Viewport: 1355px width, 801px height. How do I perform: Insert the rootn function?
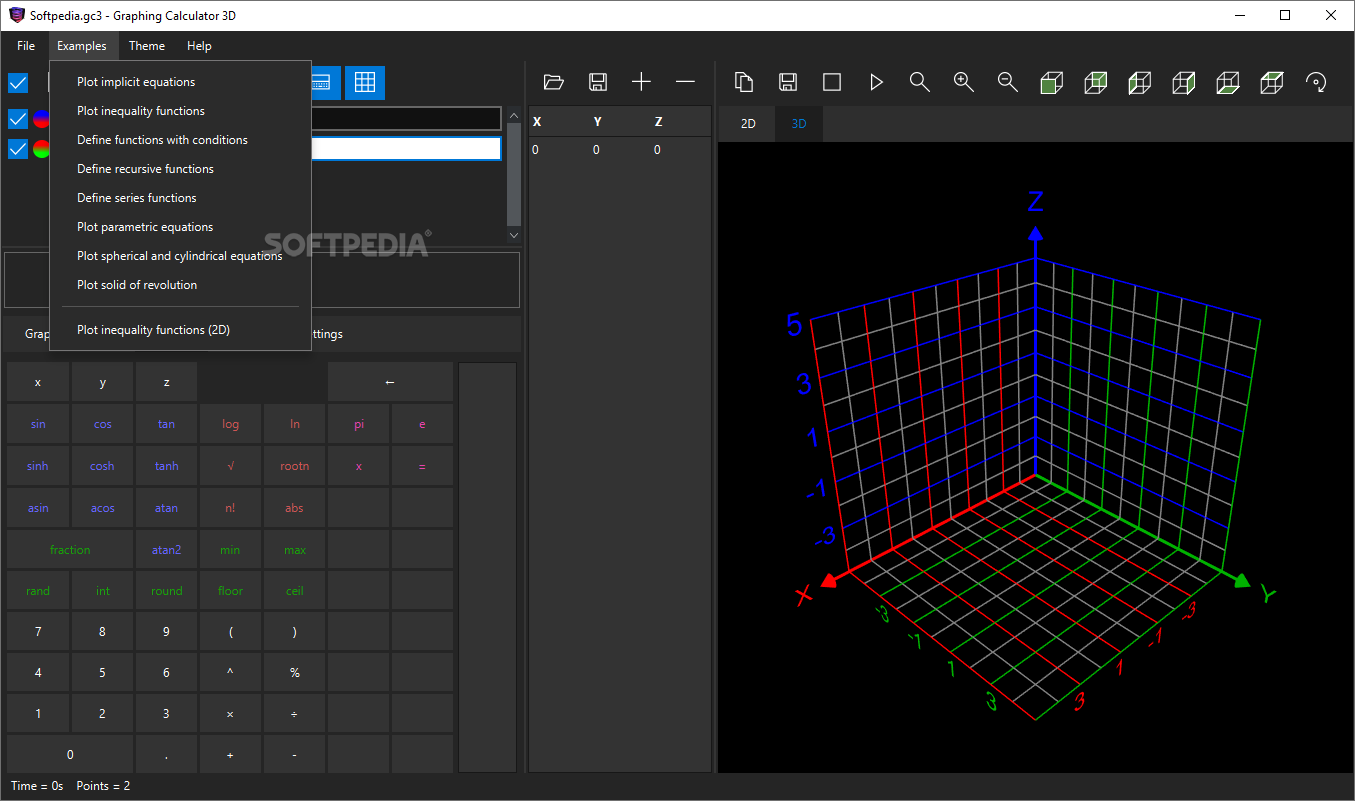[294, 466]
